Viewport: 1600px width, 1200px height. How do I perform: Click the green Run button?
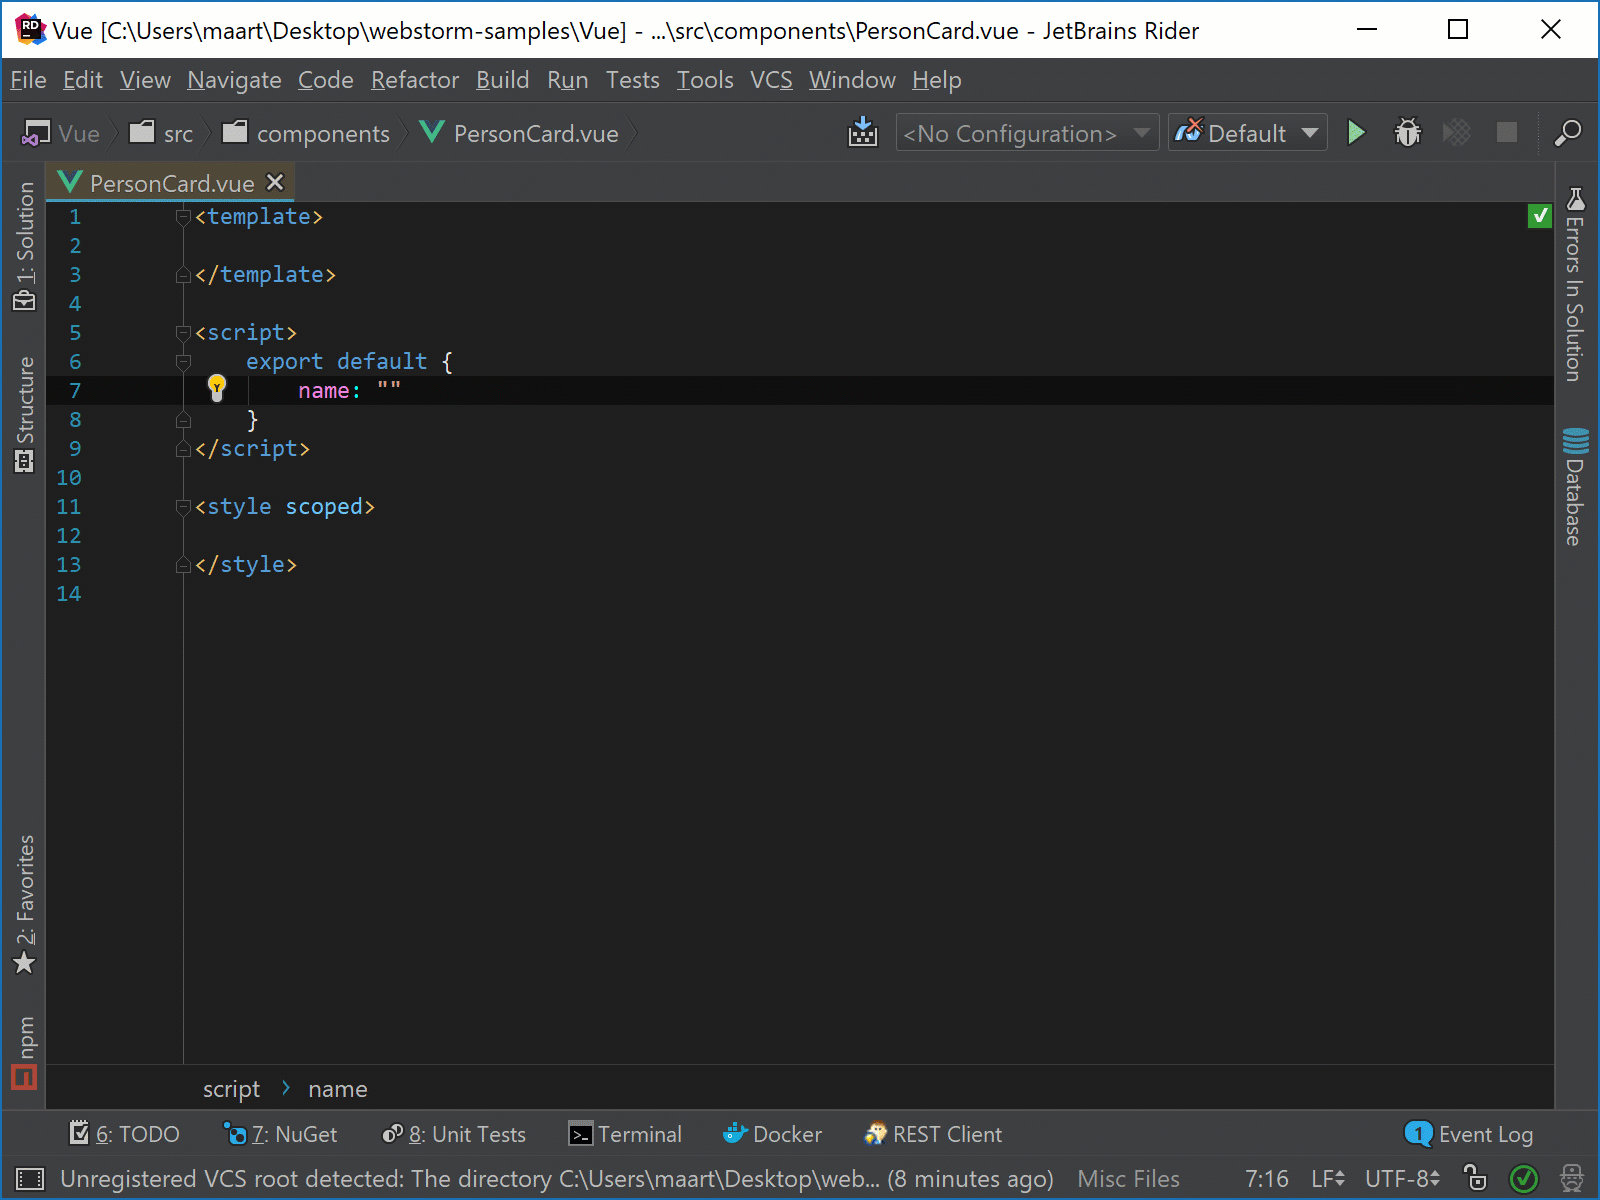coord(1356,133)
